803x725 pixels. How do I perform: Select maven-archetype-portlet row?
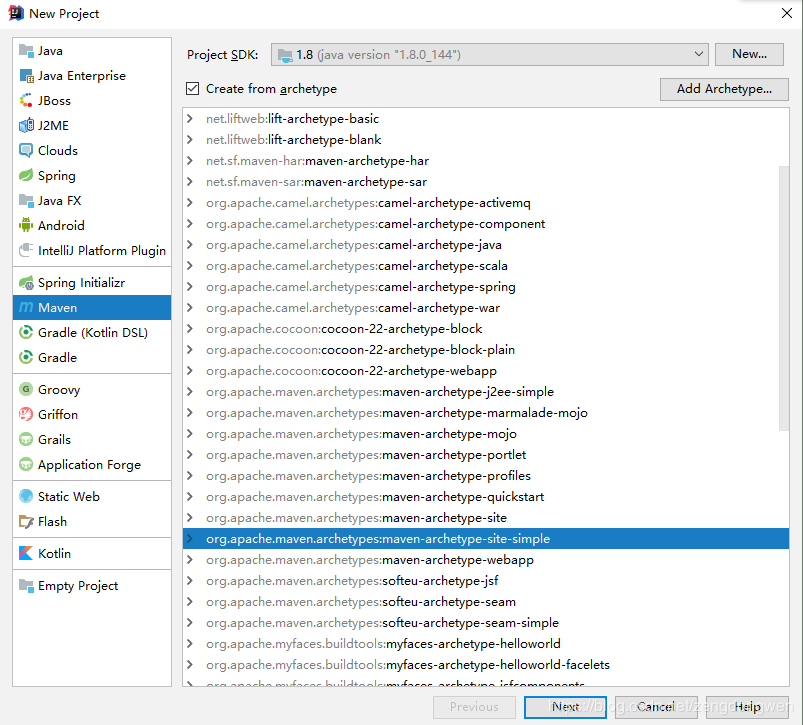[x=485, y=455]
